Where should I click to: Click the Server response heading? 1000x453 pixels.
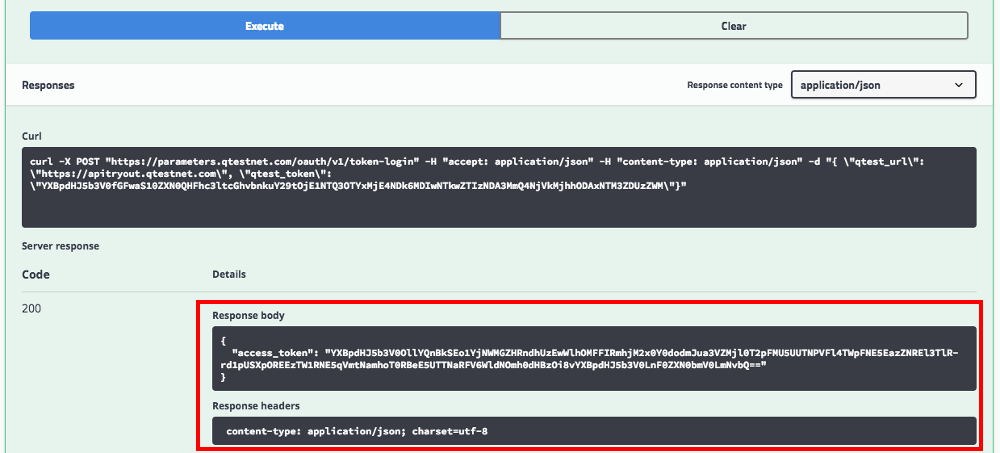tap(60, 246)
